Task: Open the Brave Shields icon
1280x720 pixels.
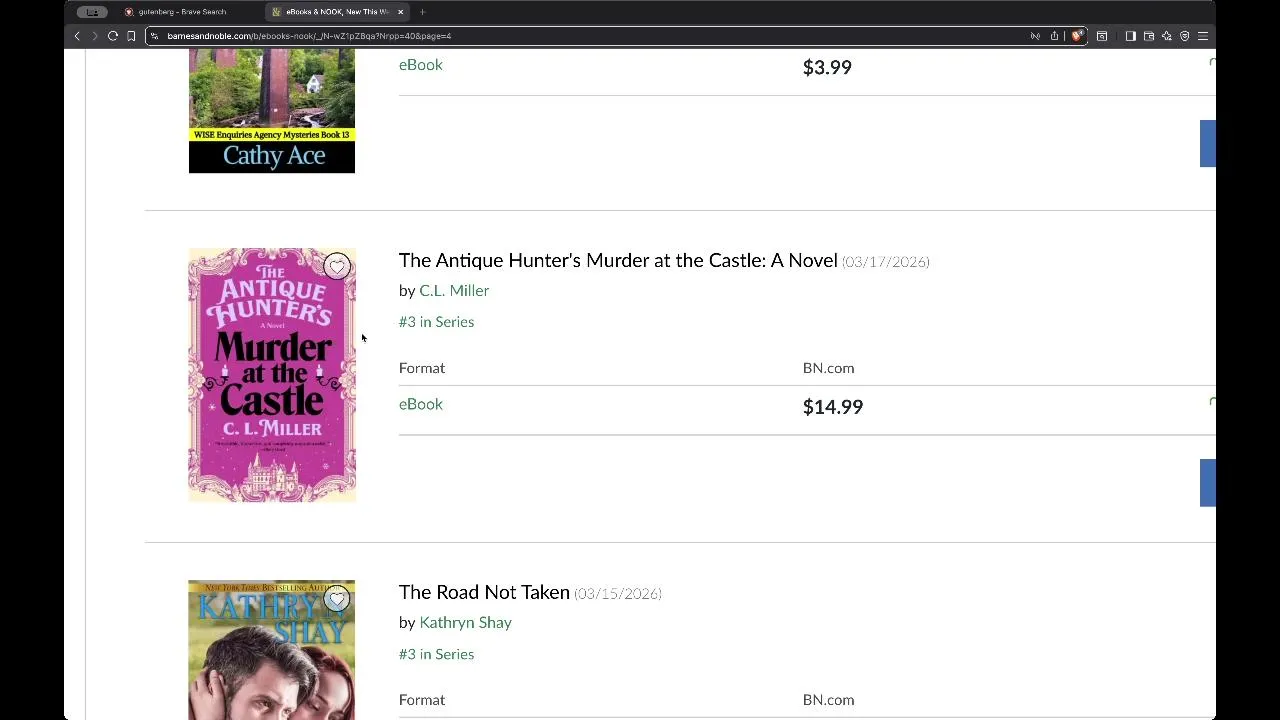Action: (x=1076, y=36)
